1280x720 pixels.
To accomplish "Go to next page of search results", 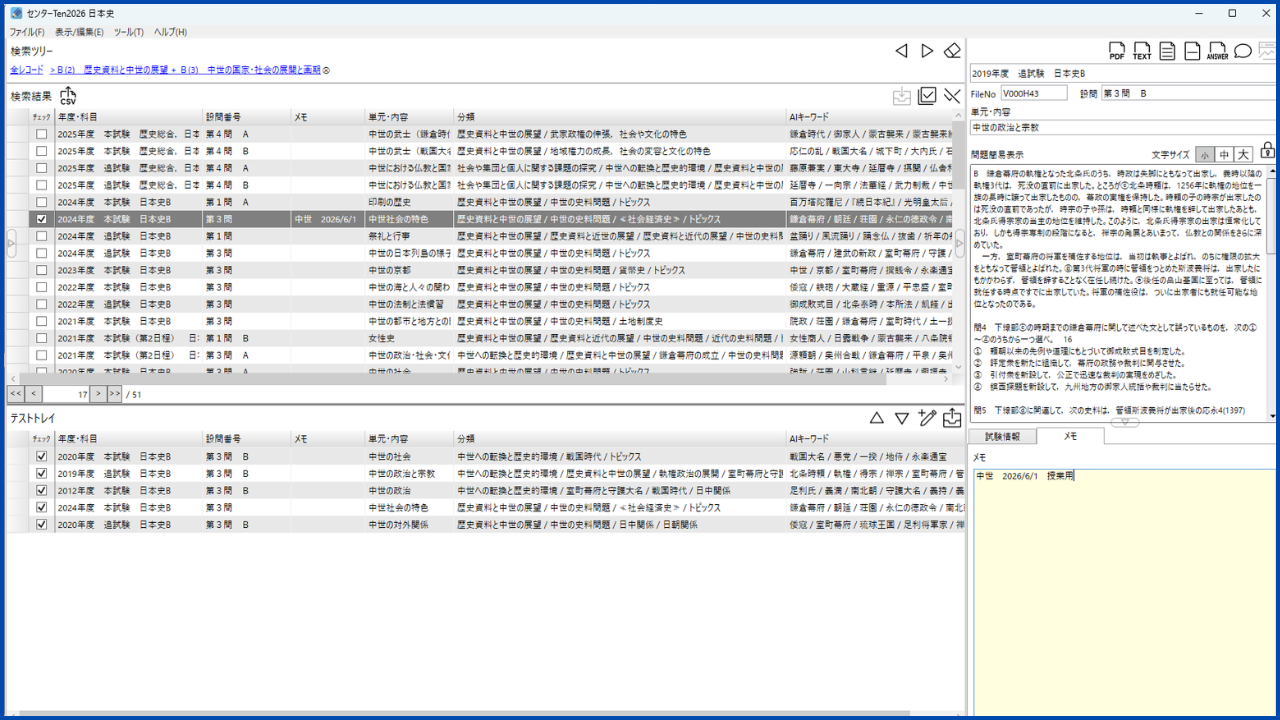I will tap(98, 394).
